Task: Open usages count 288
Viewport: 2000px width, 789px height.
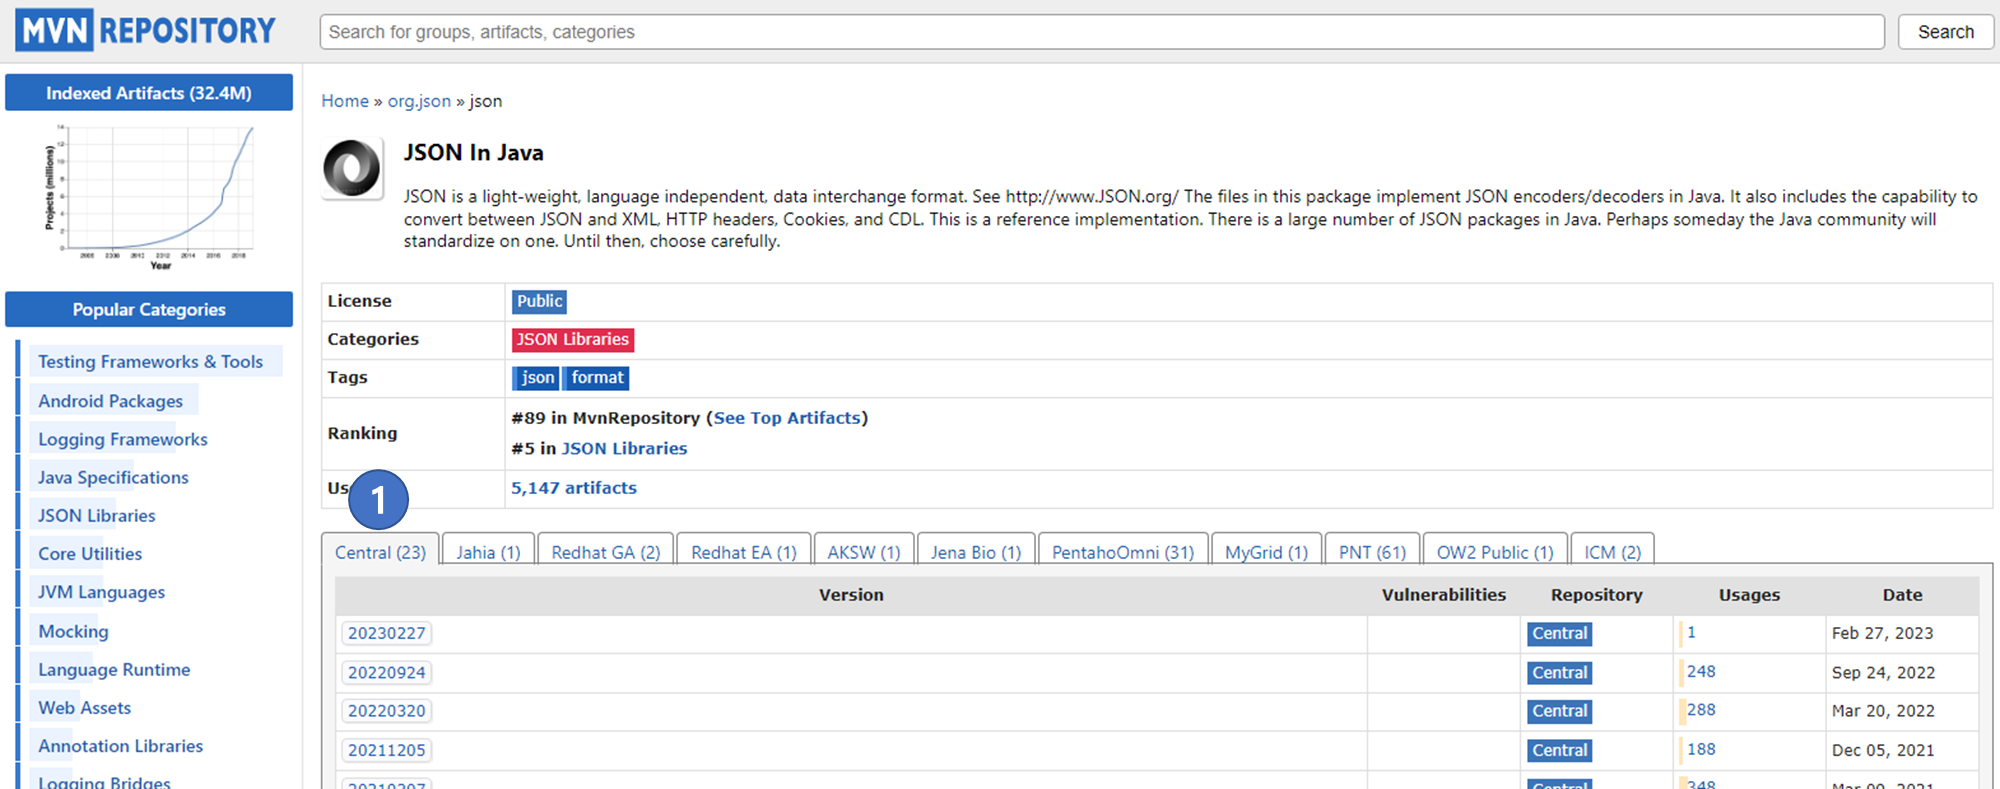Action: pyautogui.click(x=1701, y=710)
